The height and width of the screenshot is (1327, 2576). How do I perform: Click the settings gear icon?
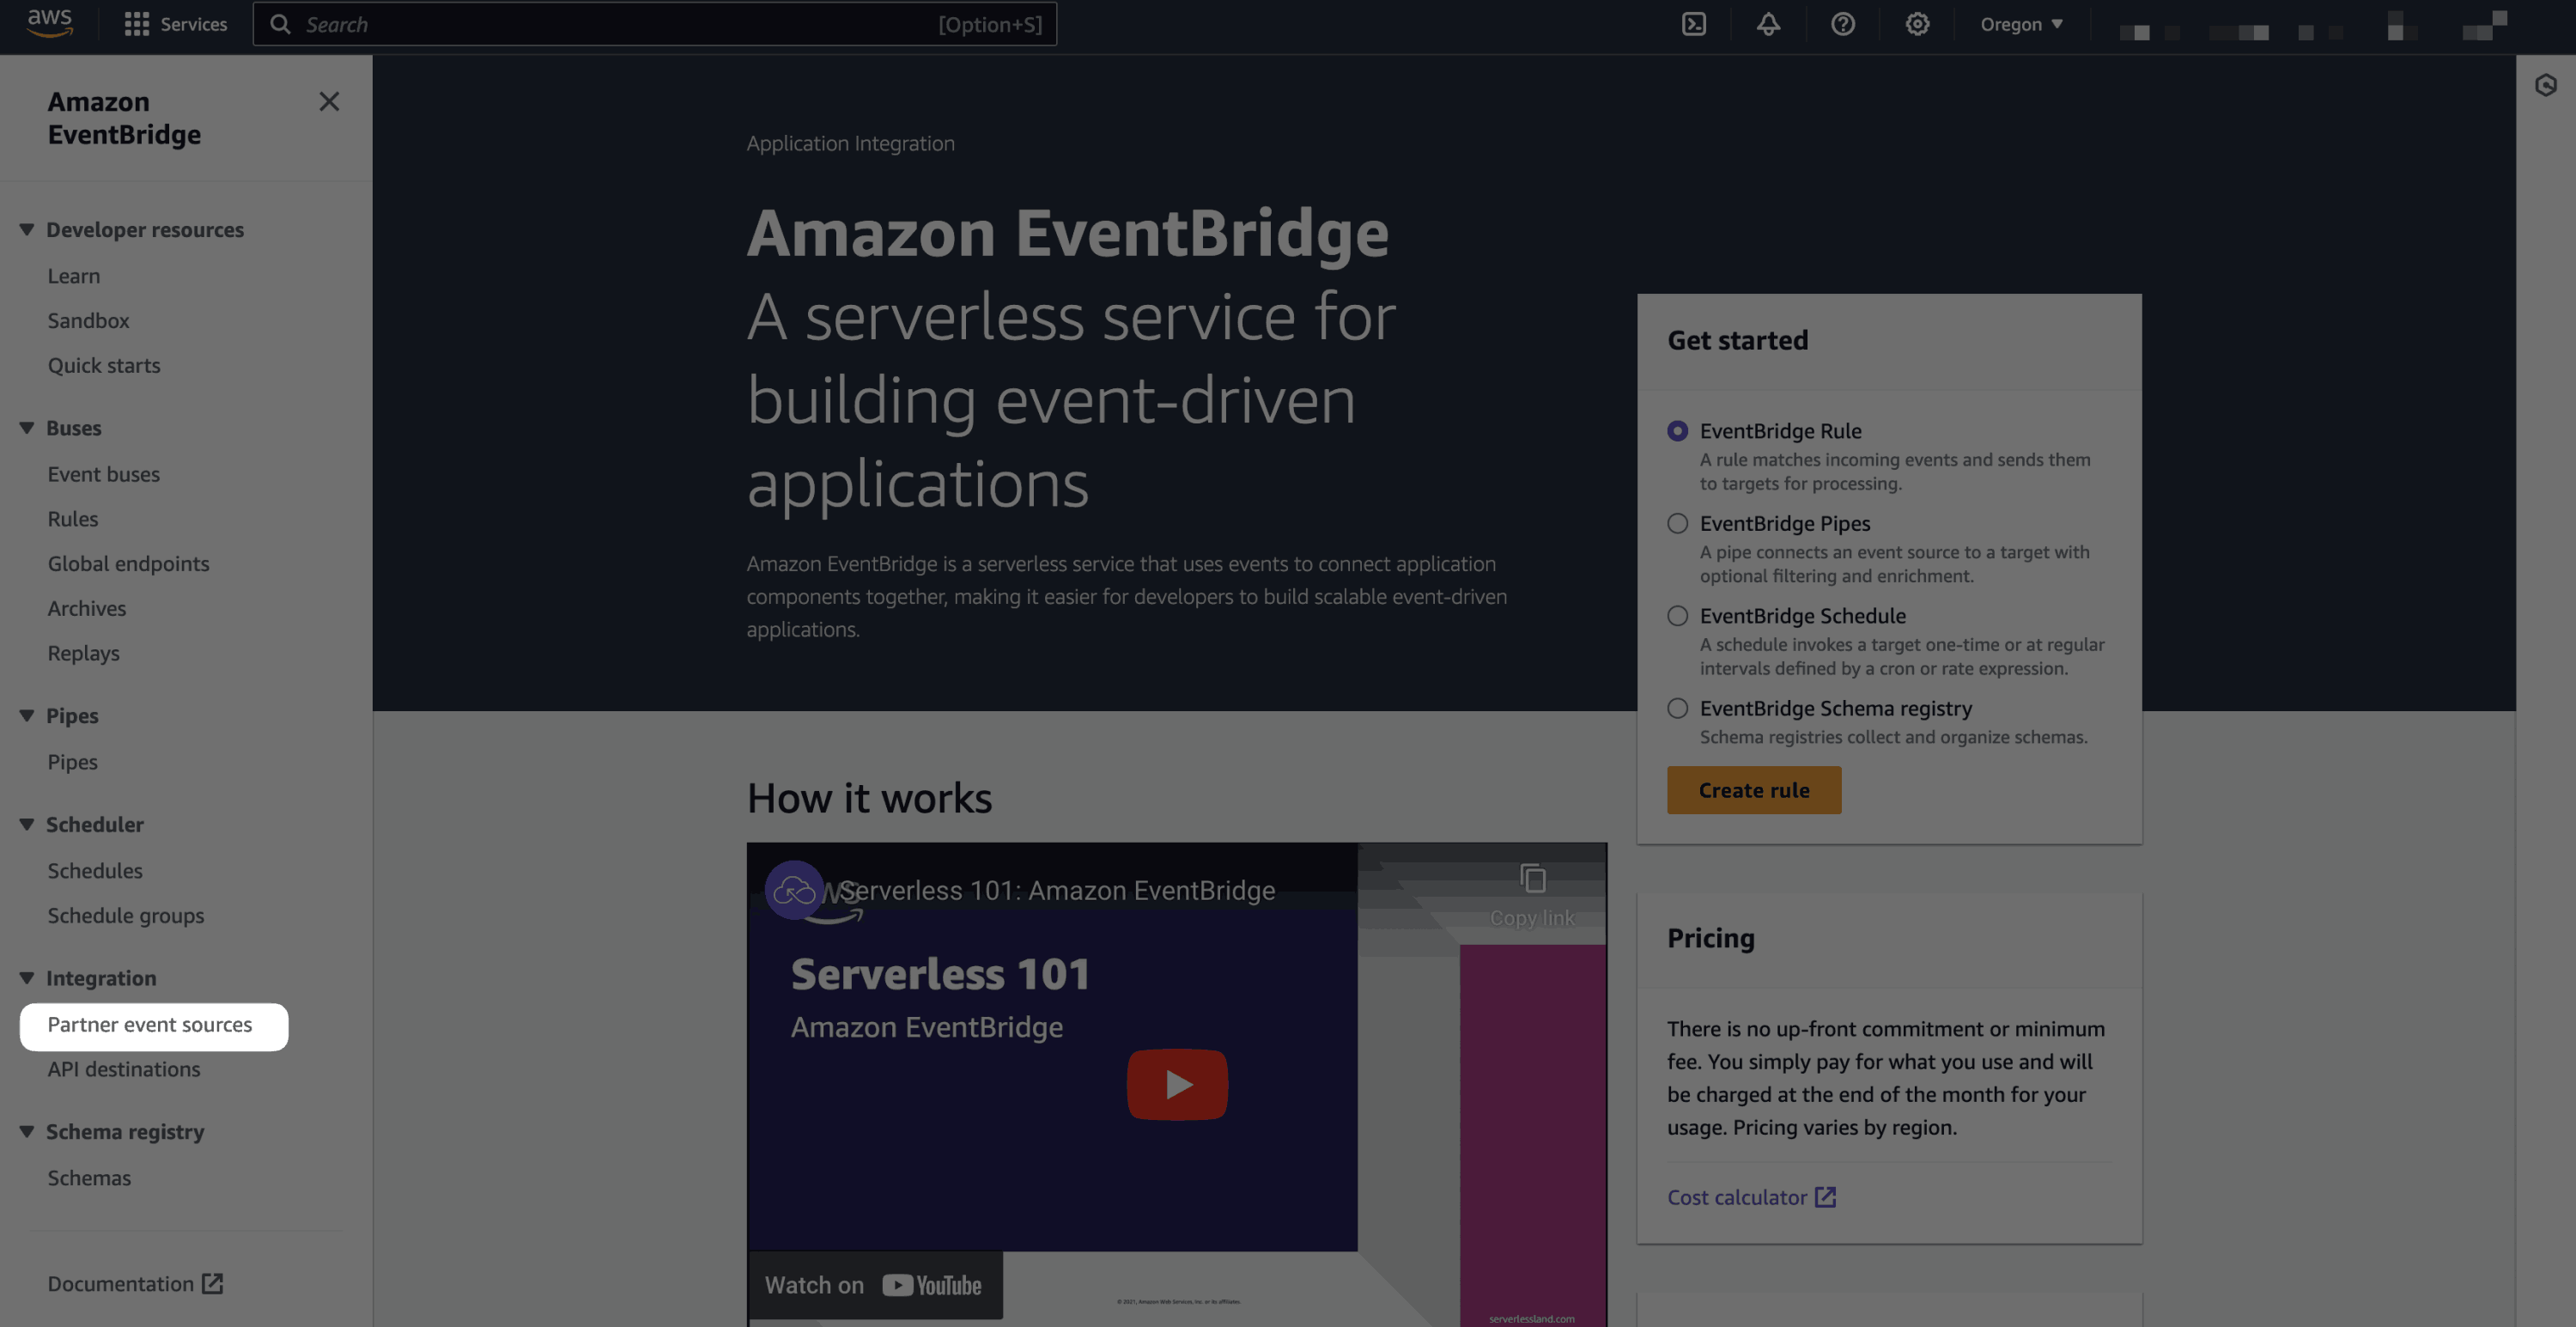tap(1917, 24)
